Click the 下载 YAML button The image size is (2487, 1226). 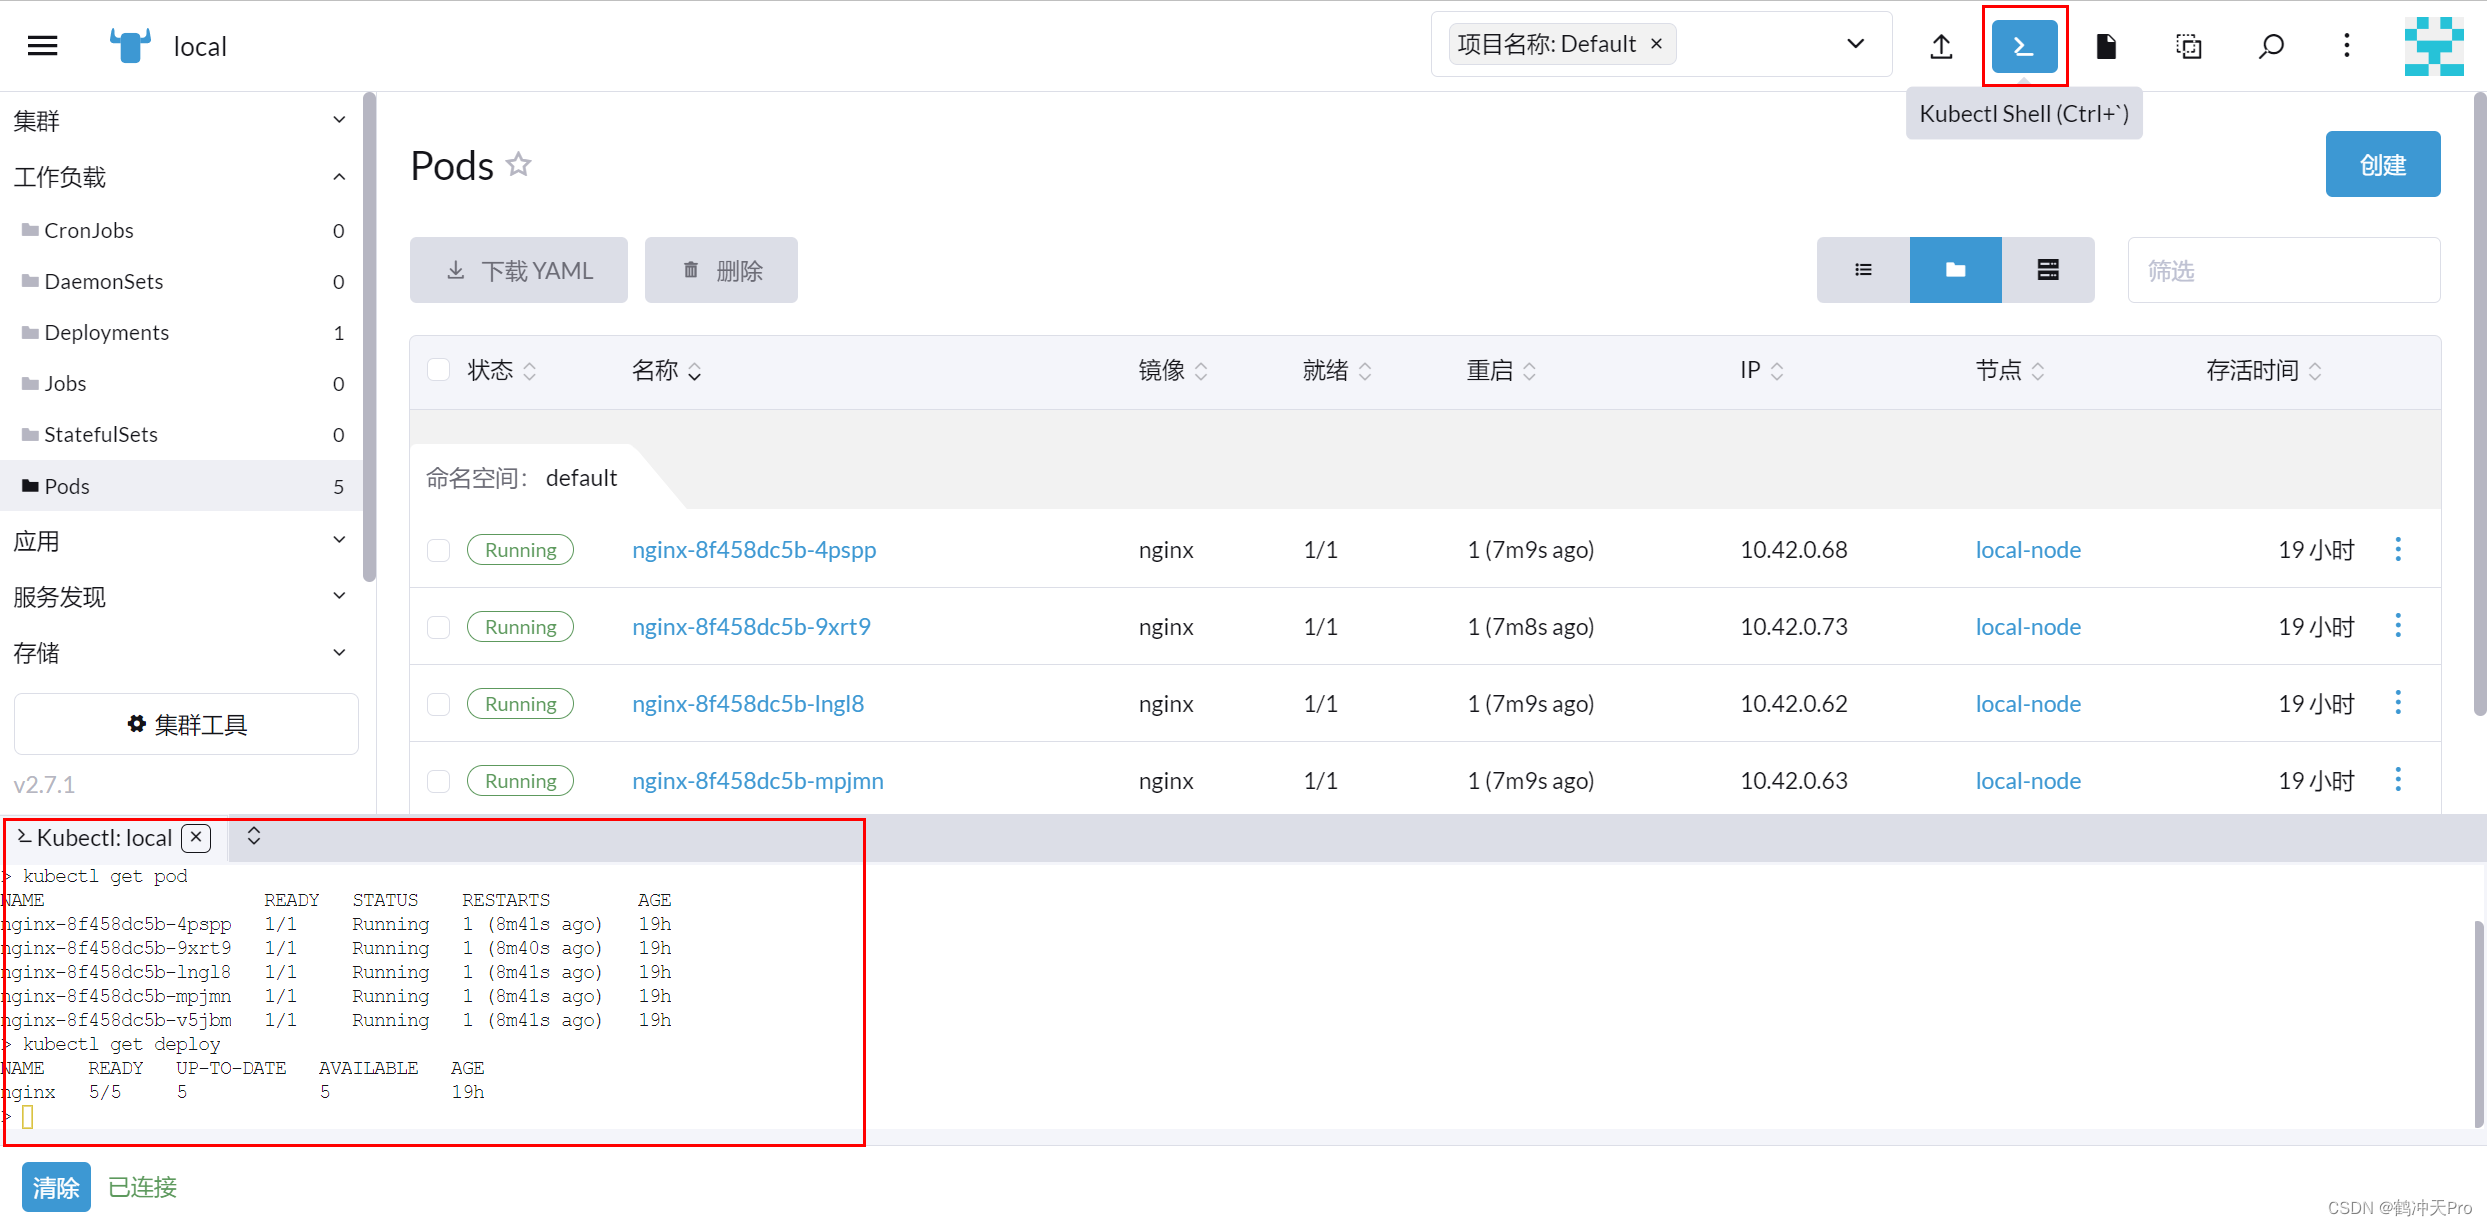click(x=518, y=270)
